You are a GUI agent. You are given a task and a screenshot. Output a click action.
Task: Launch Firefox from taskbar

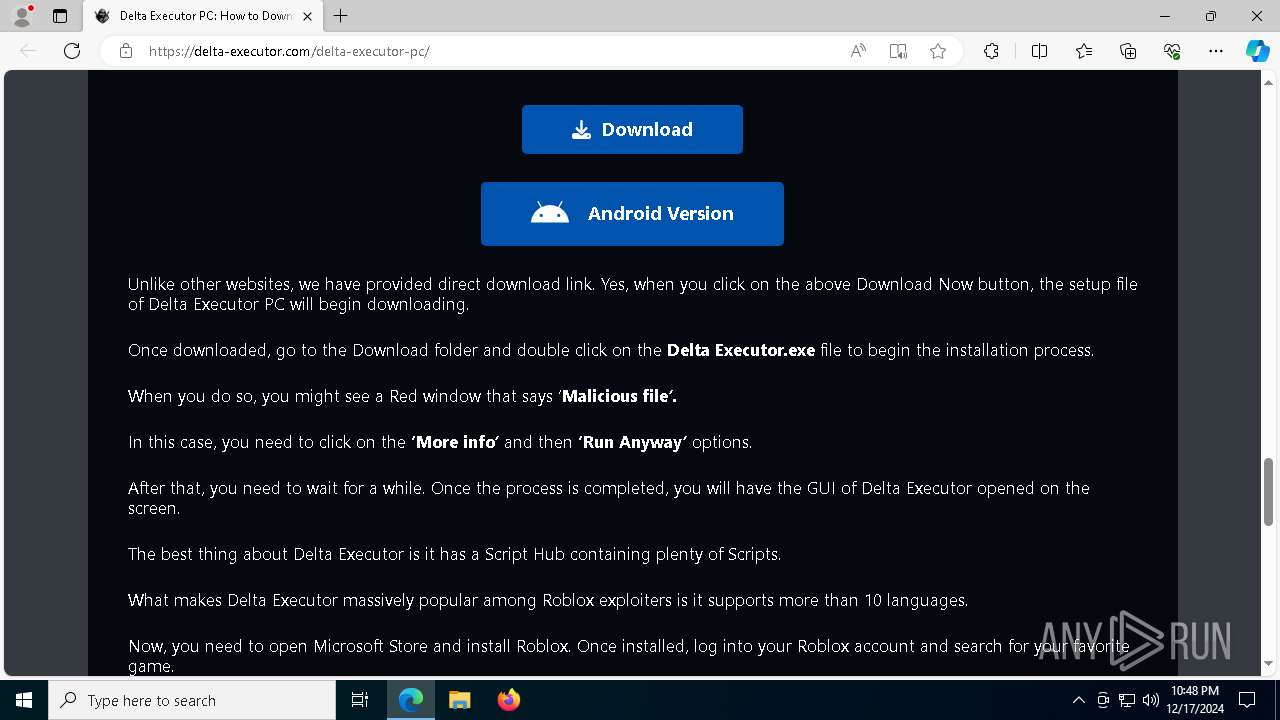pos(509,700)
